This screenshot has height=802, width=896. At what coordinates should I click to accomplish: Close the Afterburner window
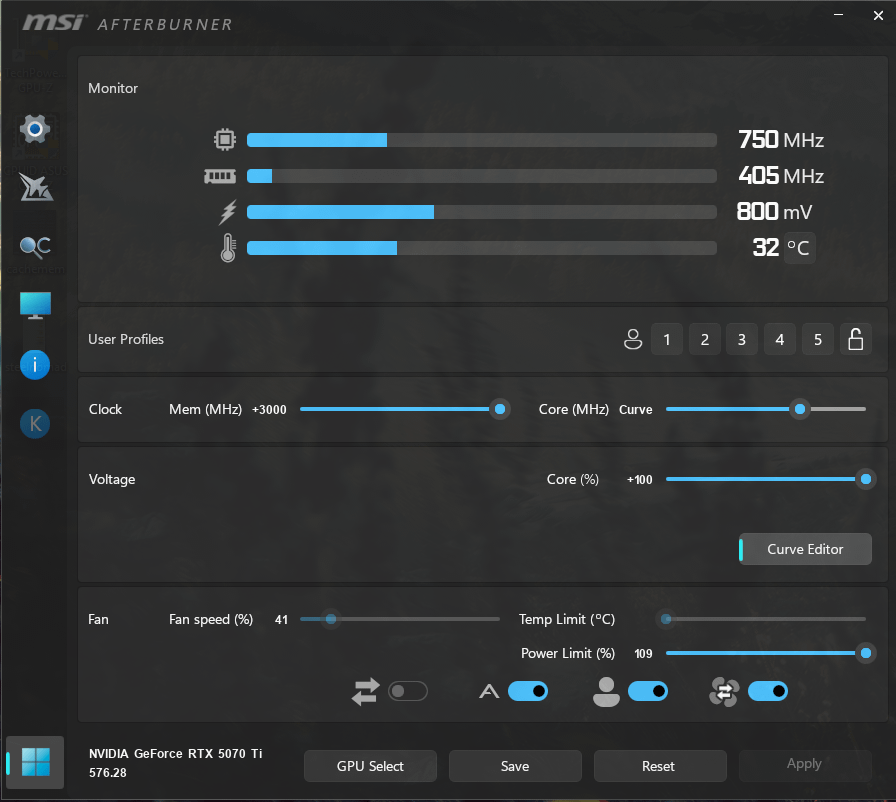pyautogui.click(x=878, y=15)
